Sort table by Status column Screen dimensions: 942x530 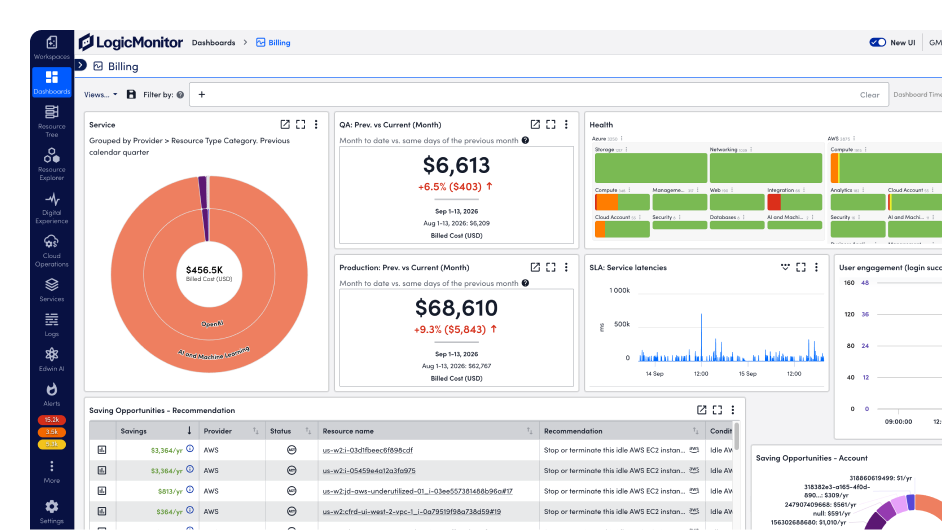pos(291,430)
